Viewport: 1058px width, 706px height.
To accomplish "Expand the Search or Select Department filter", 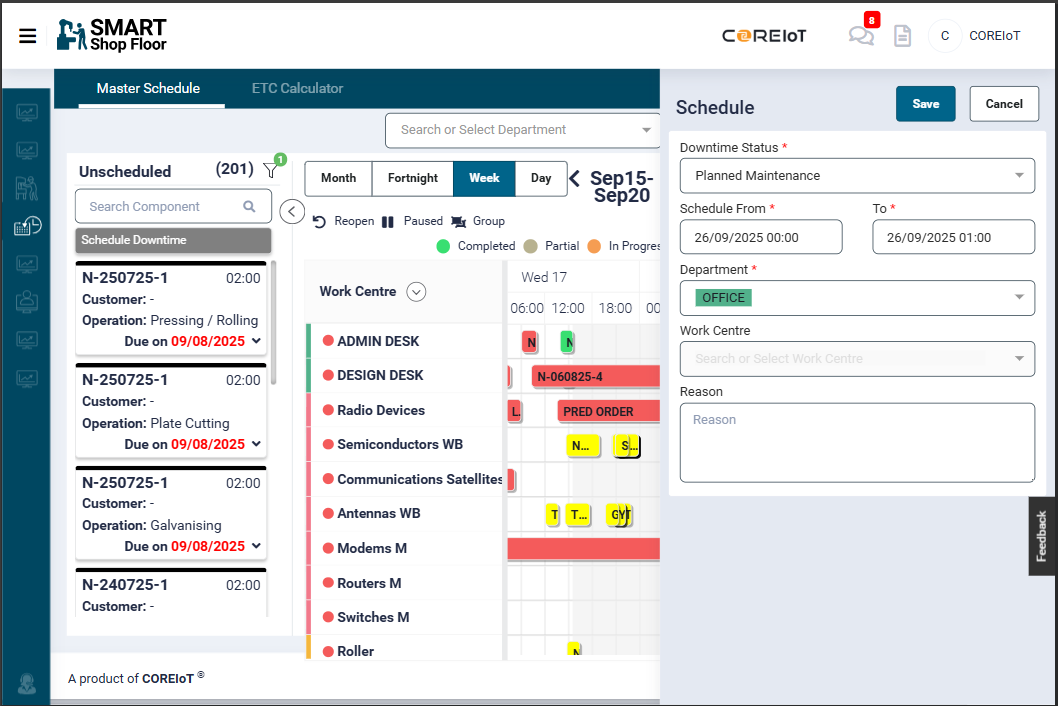I will tap(524, 130).
